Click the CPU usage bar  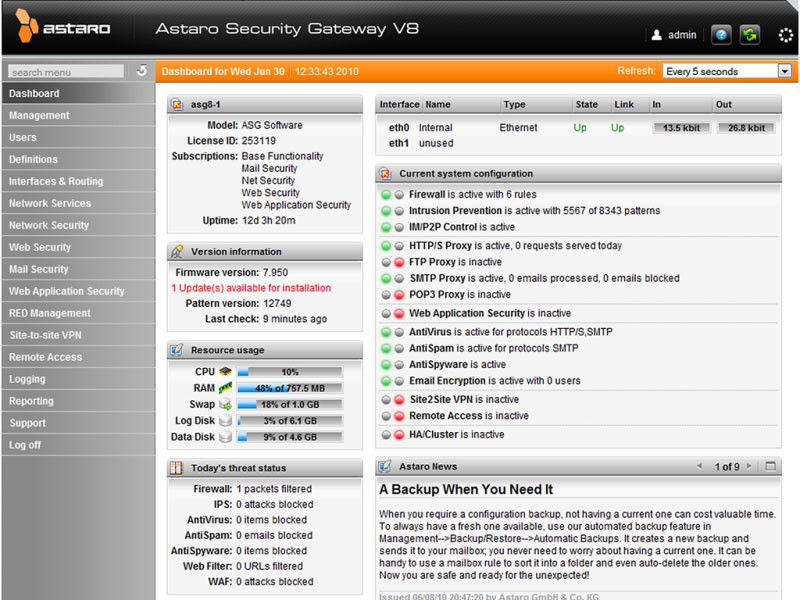(289, 372)
